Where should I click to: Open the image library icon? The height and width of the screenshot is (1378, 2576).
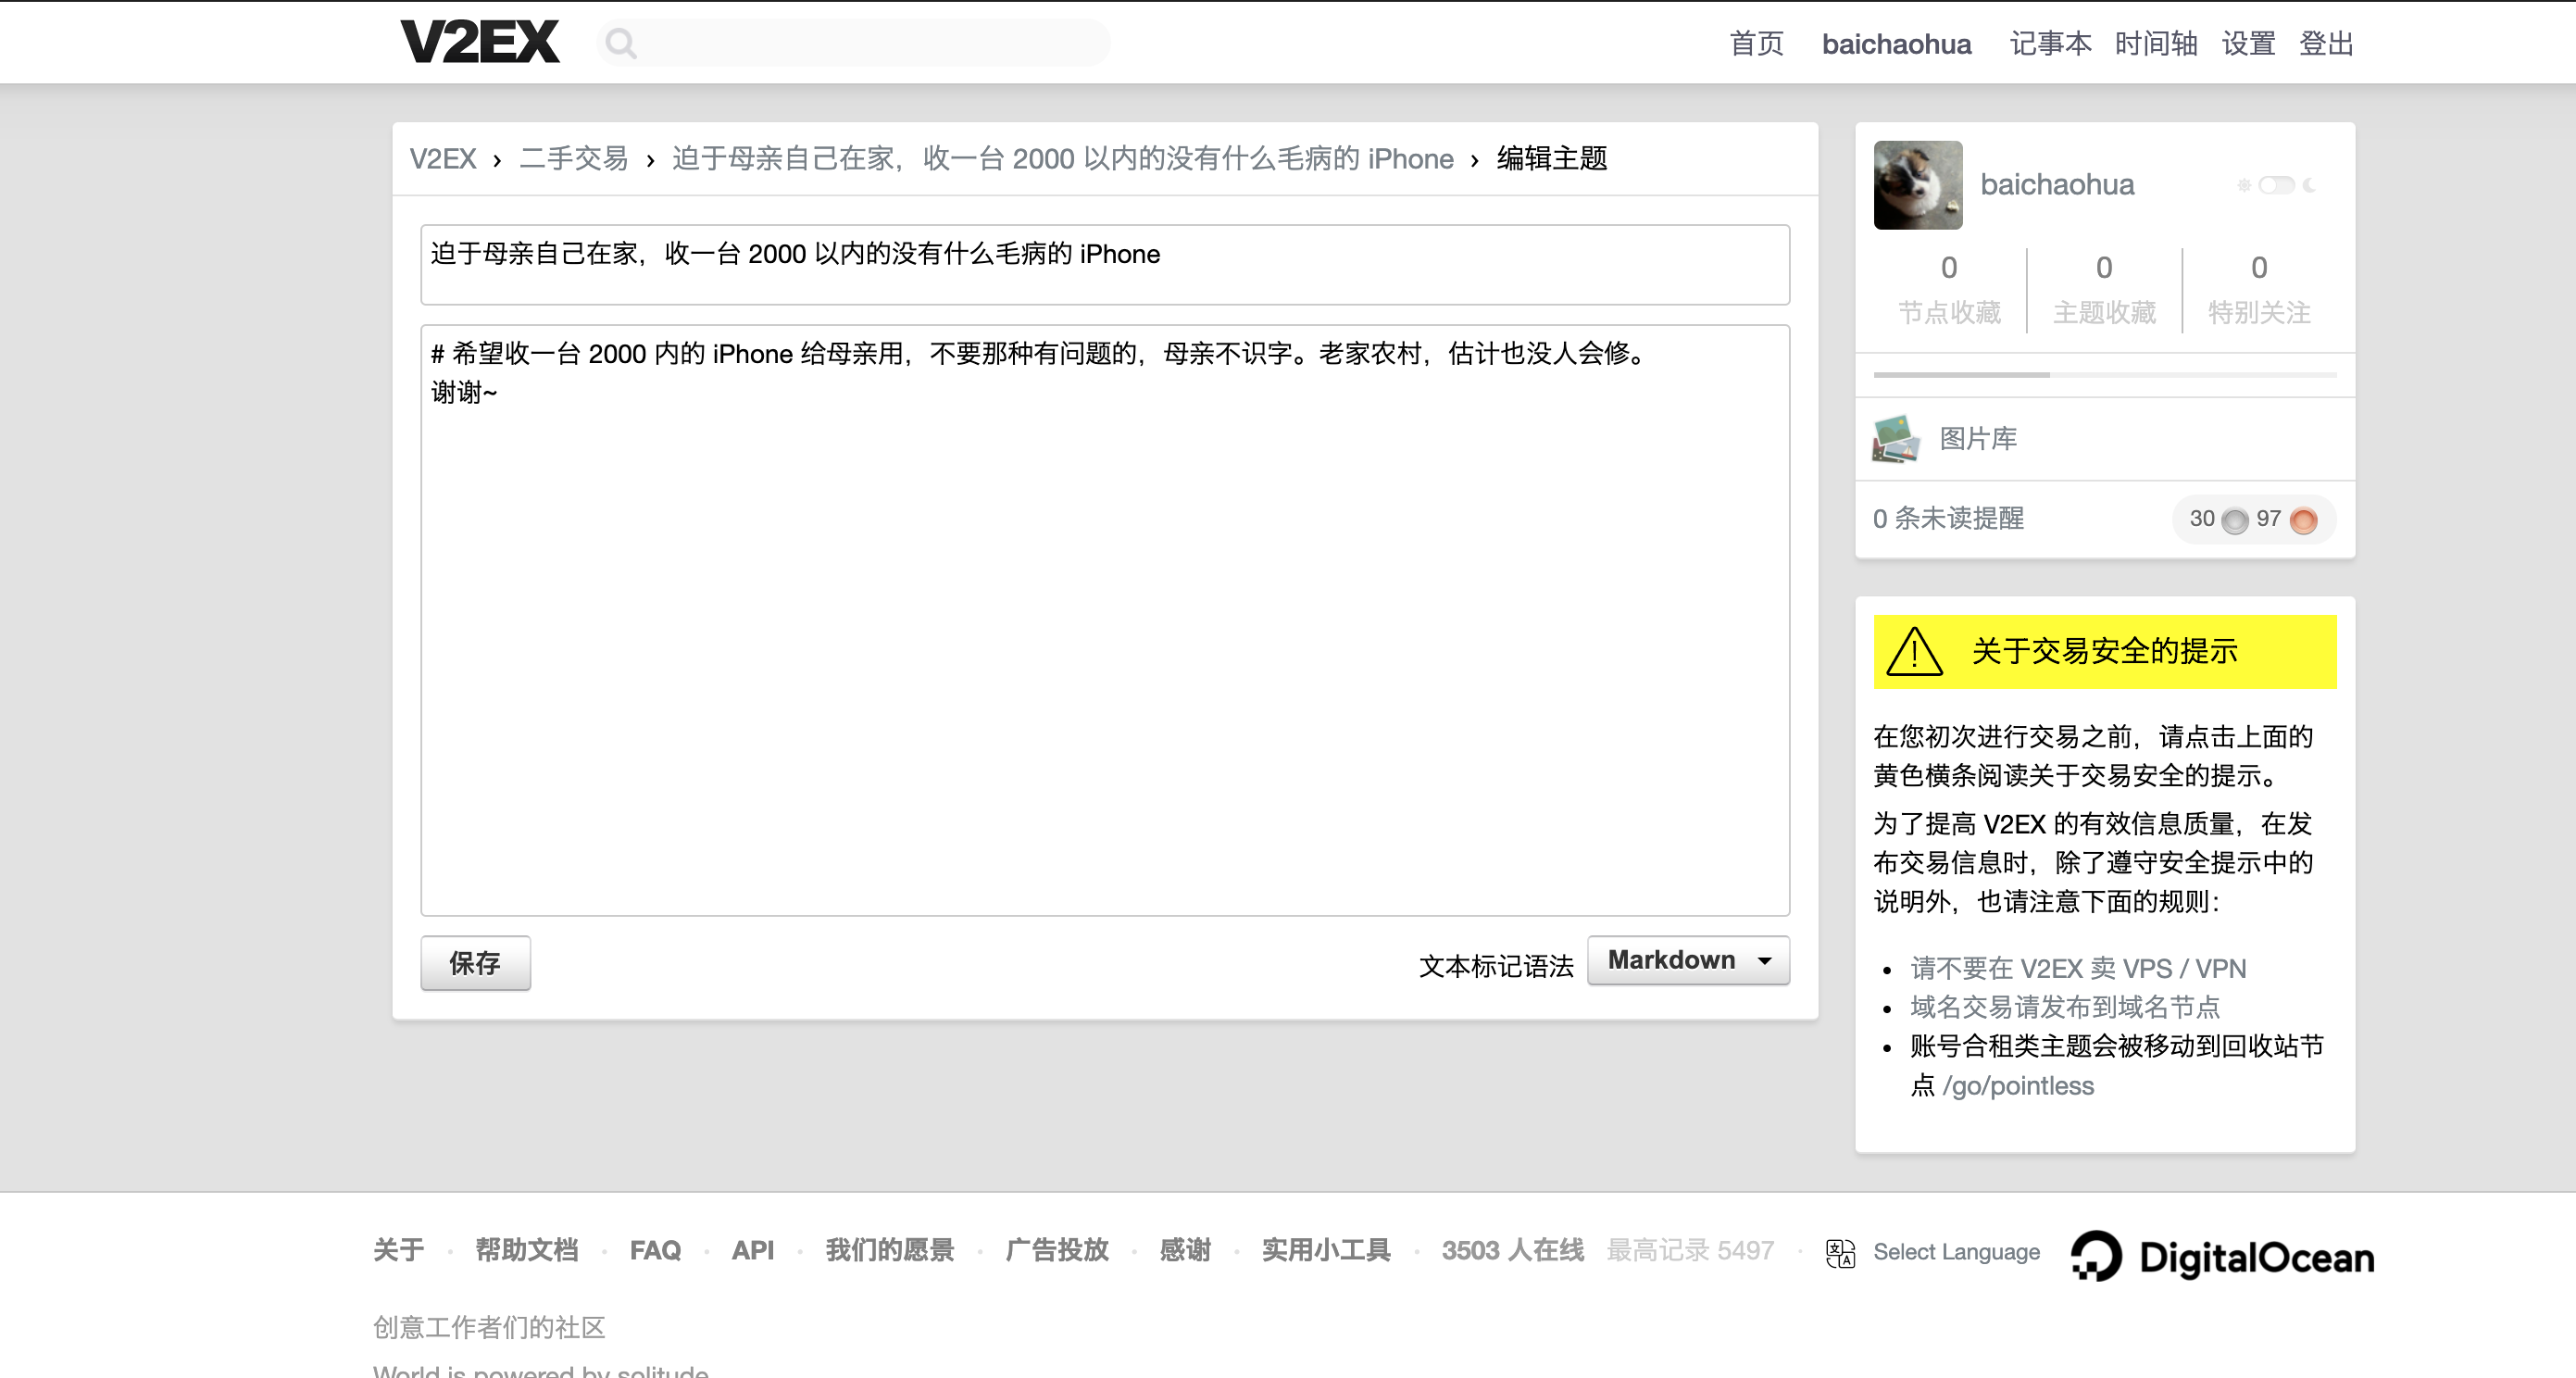click(1895, 439)
